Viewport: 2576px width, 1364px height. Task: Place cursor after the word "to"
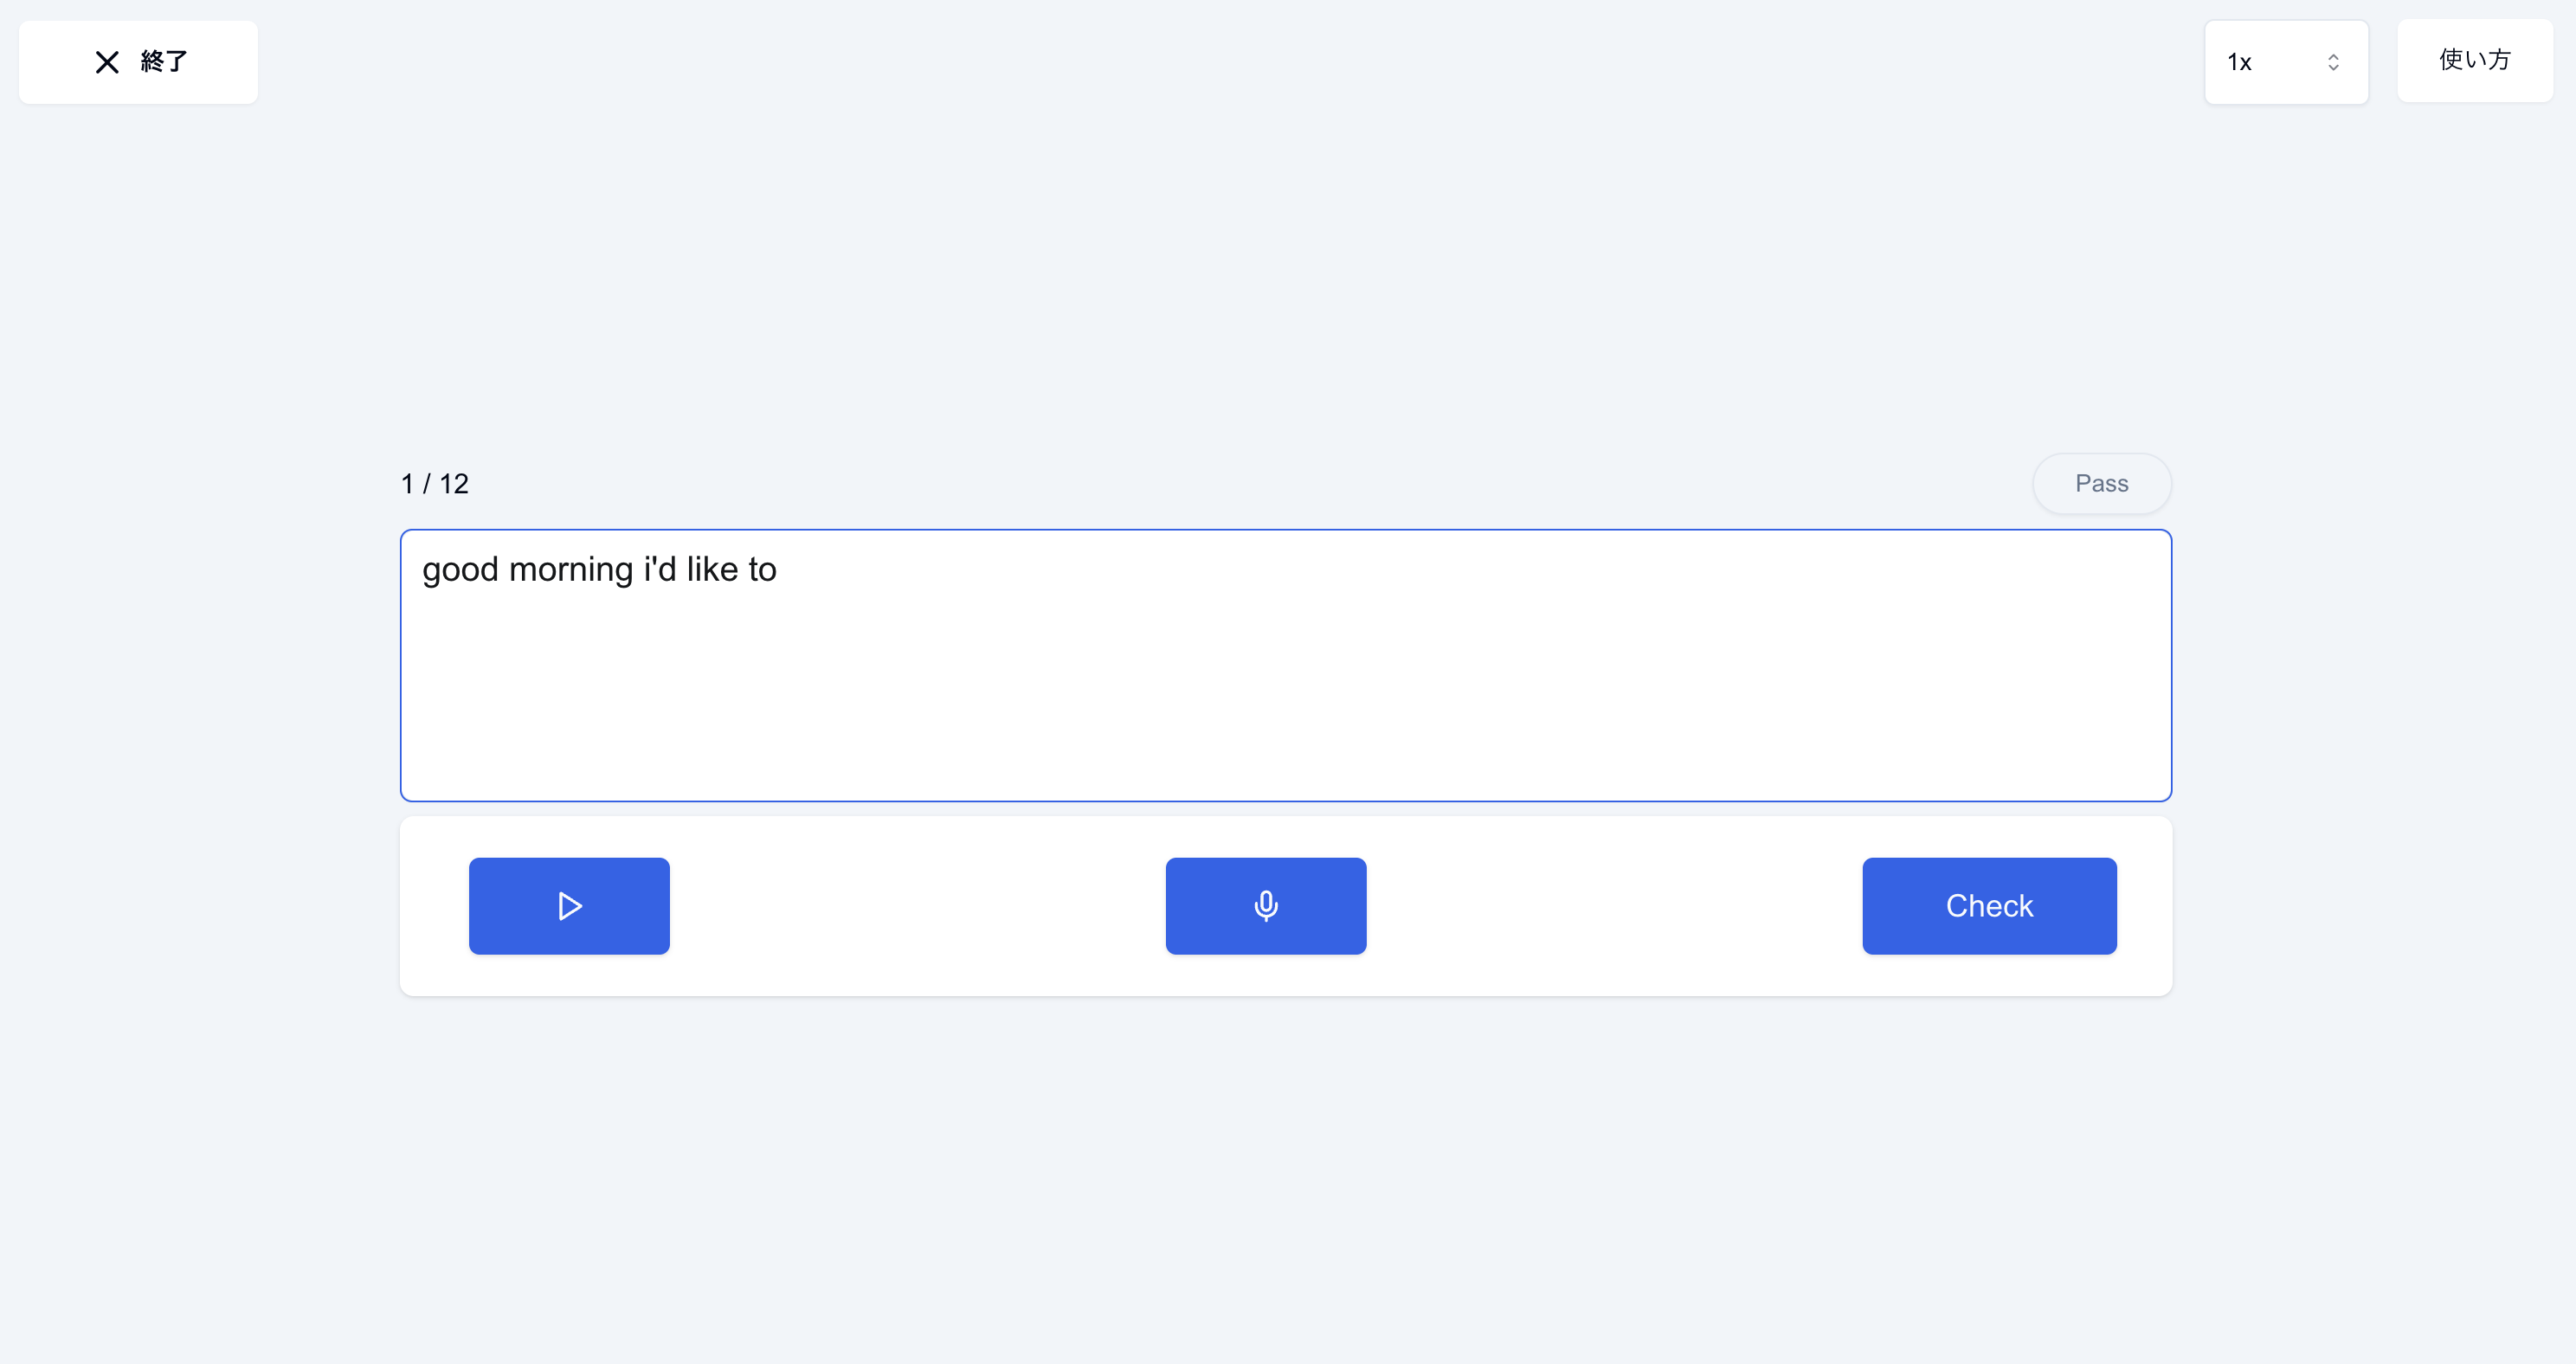point(778,570)
